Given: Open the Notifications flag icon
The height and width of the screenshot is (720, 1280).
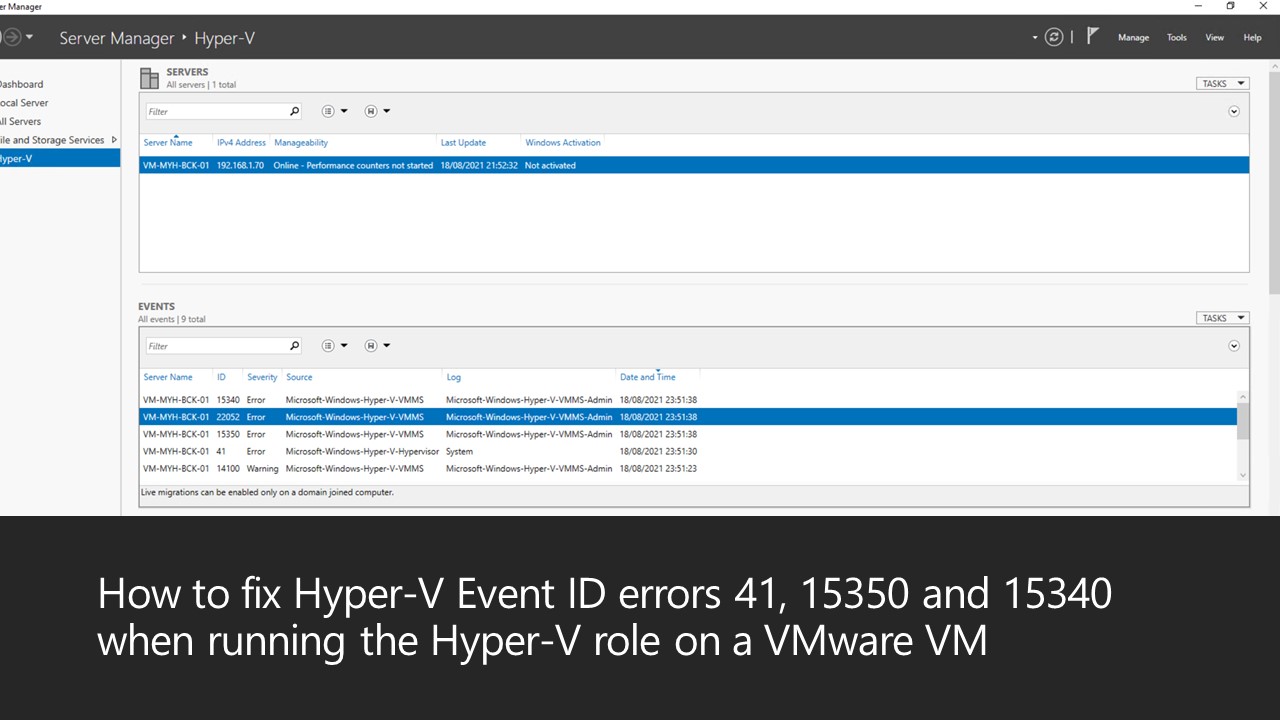Looking at the screenshot, I should pos(1092,36).
